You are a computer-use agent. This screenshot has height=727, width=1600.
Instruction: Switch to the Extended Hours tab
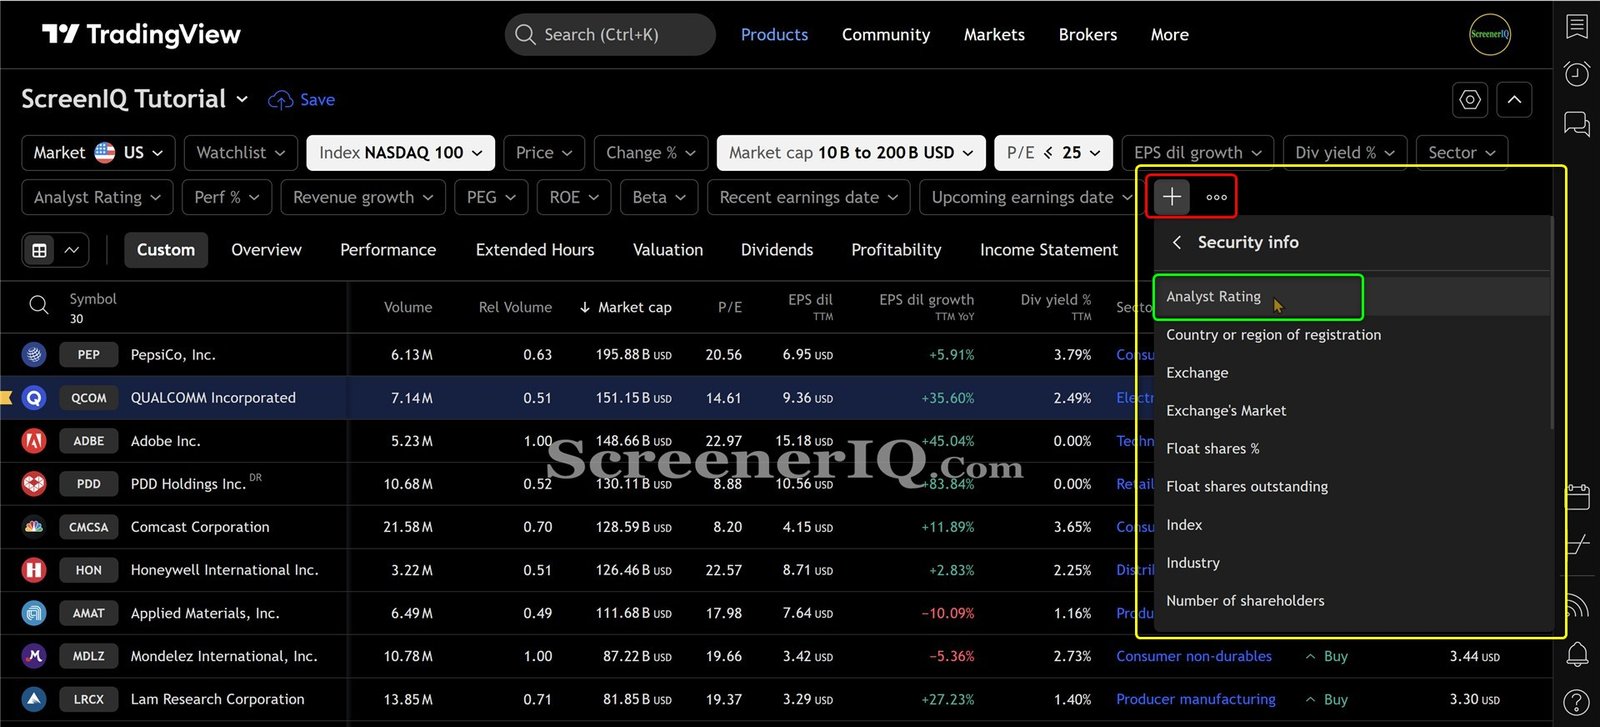click(x=535, y=250)
